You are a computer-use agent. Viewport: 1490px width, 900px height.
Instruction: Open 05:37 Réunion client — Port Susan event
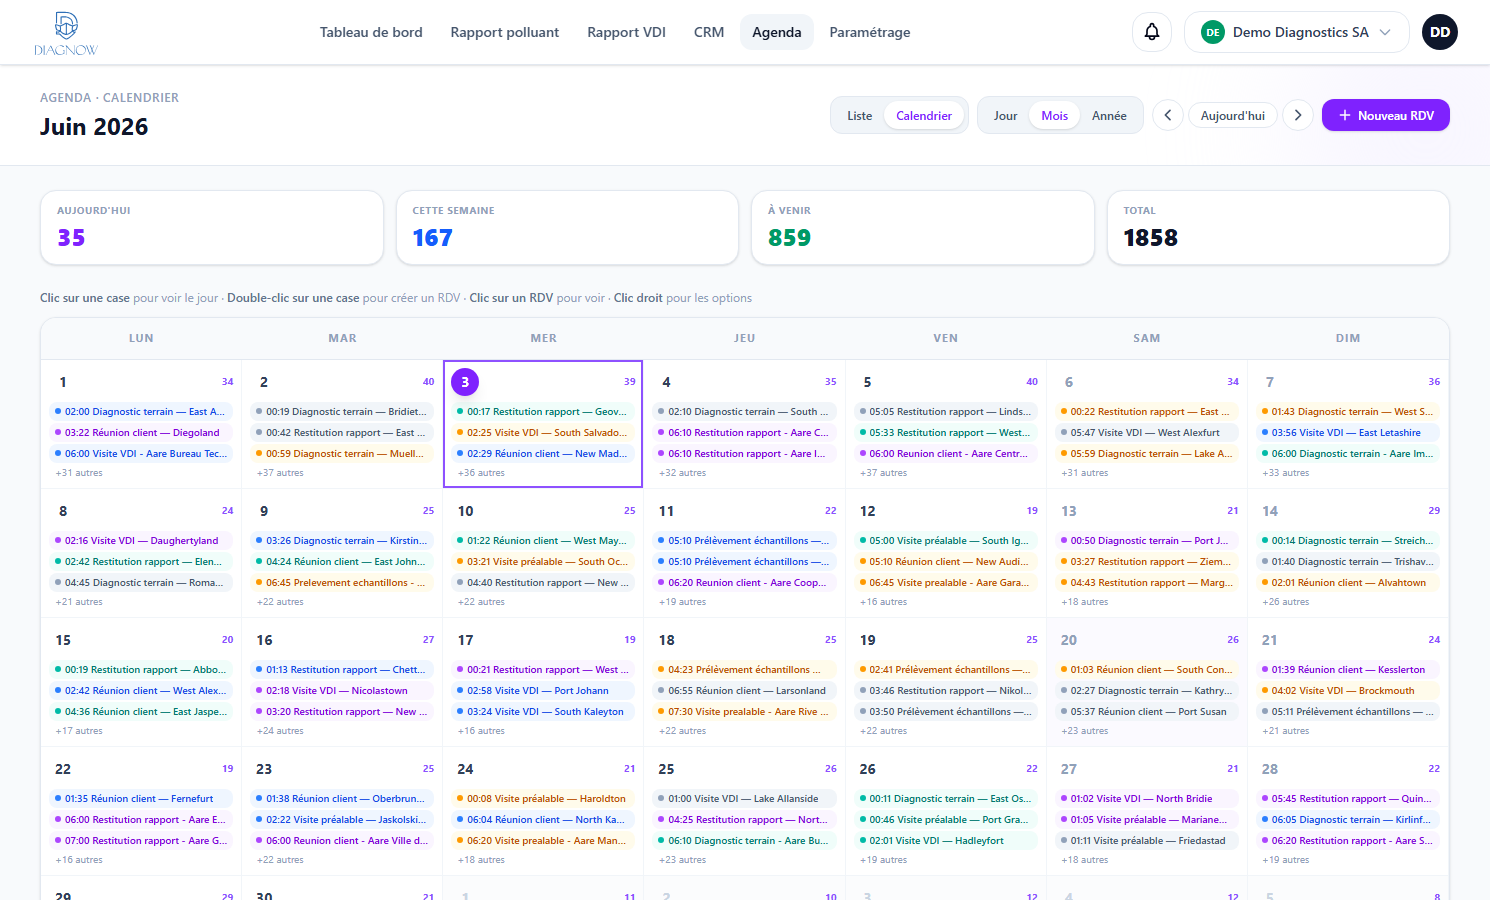tap(1146, 711)
